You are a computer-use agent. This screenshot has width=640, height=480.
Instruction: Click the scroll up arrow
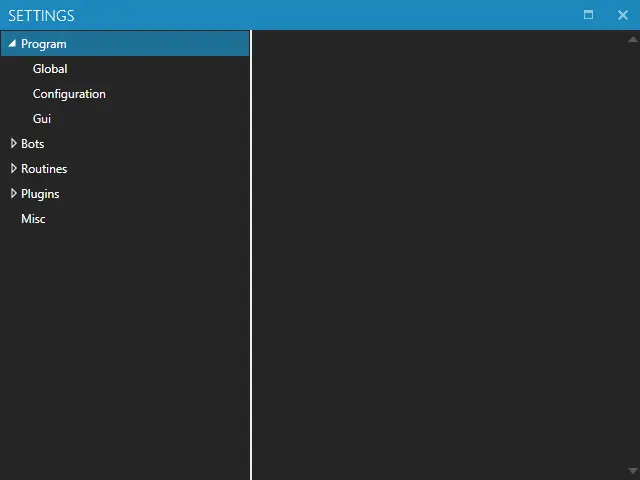(x=632, y=39)
